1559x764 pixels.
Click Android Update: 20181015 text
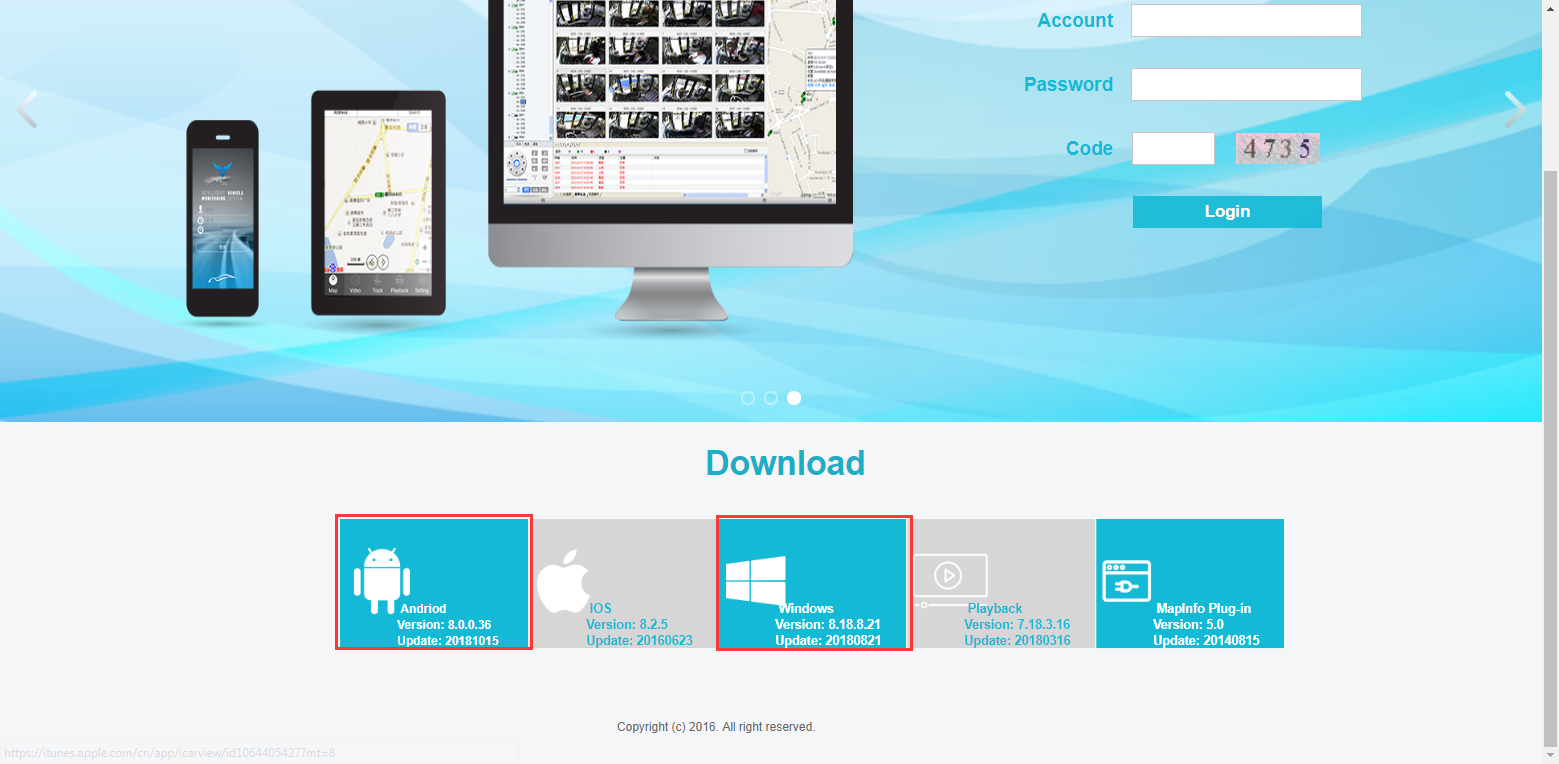tap(448, 640)
